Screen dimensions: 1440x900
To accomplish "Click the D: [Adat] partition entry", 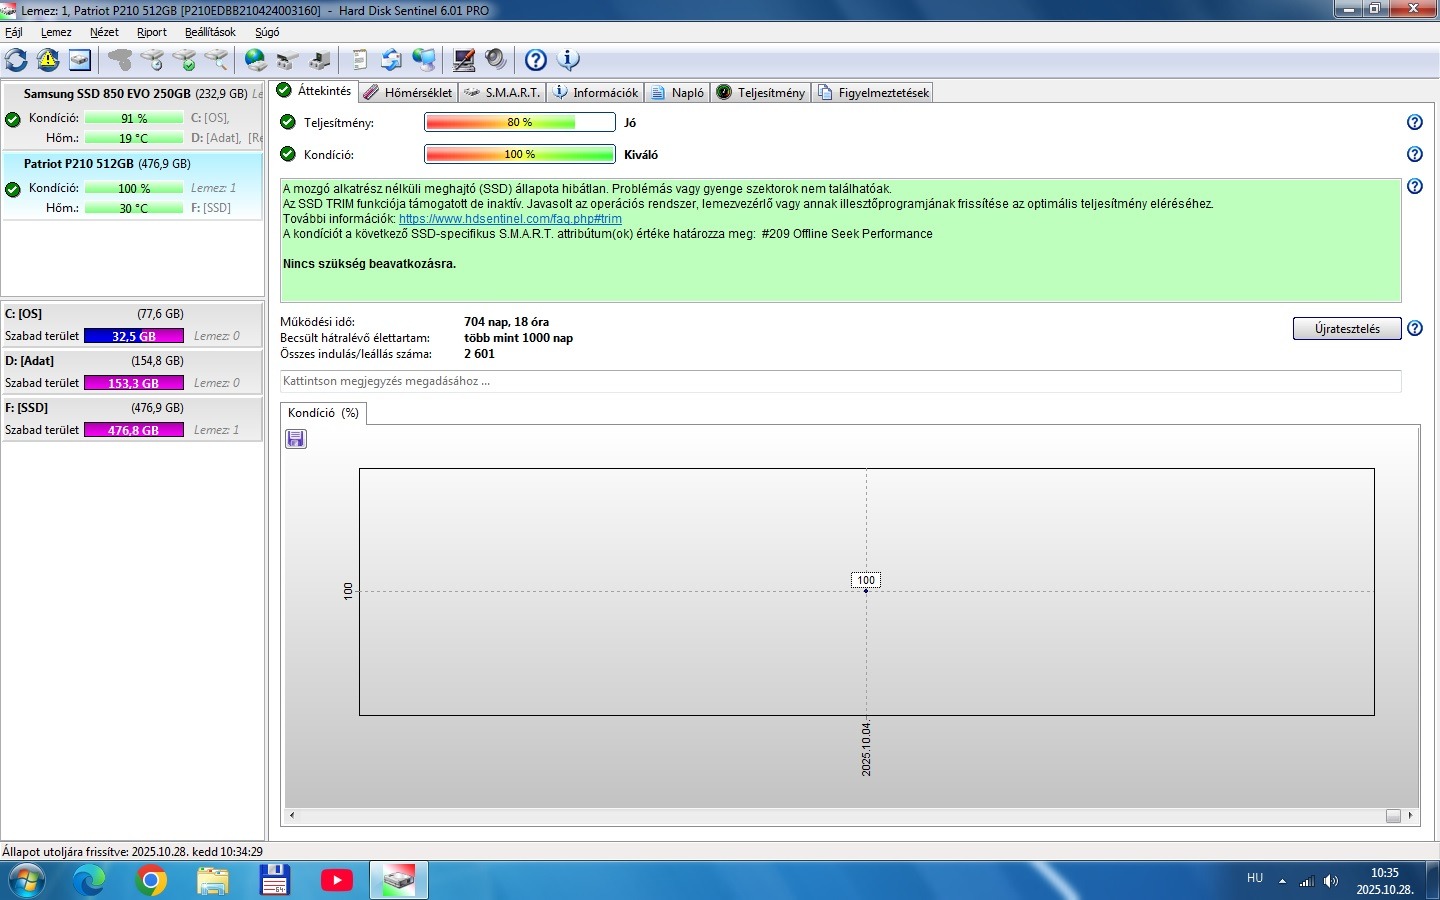I will pyautogui.click(x=132, y=372).
